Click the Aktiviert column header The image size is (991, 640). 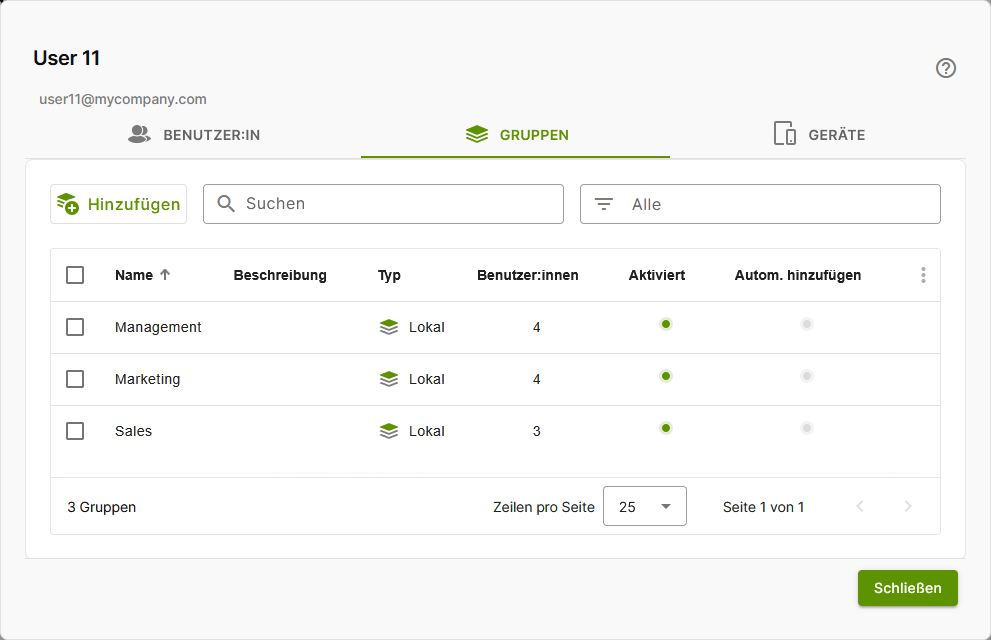pos(657,275)
